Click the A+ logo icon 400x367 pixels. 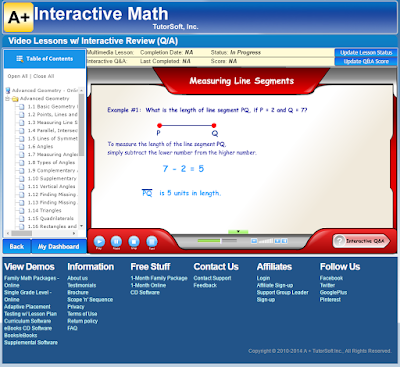19,17
